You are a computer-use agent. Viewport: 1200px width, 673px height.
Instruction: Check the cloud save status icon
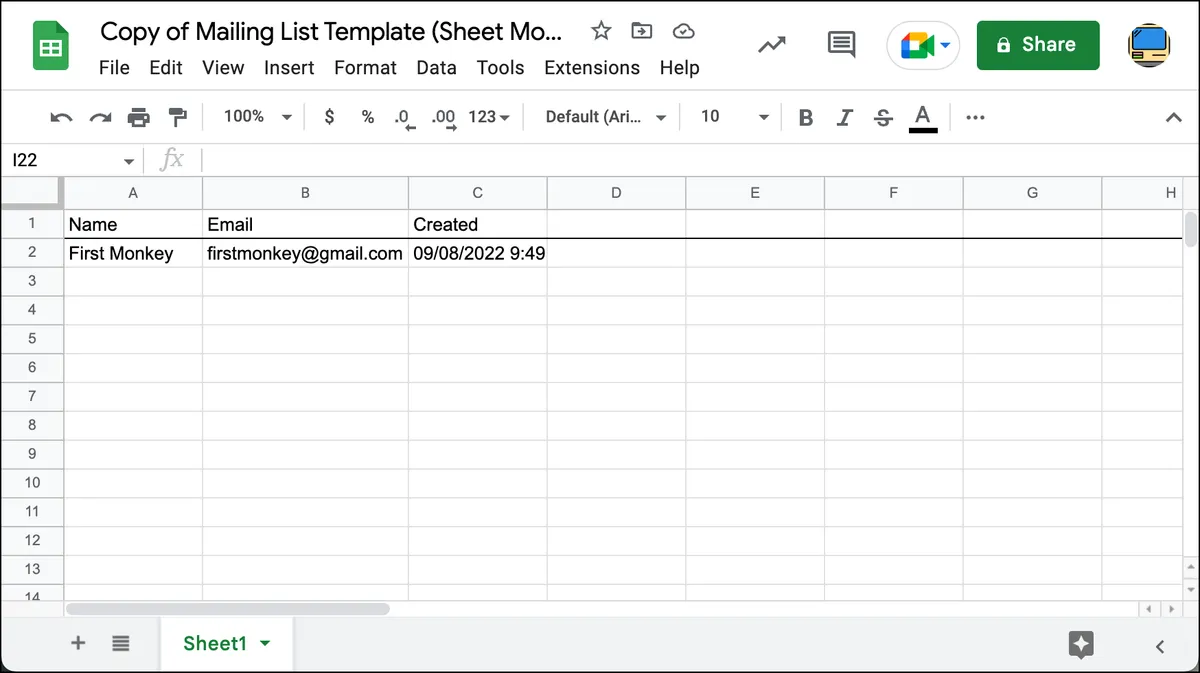point(684,31)
